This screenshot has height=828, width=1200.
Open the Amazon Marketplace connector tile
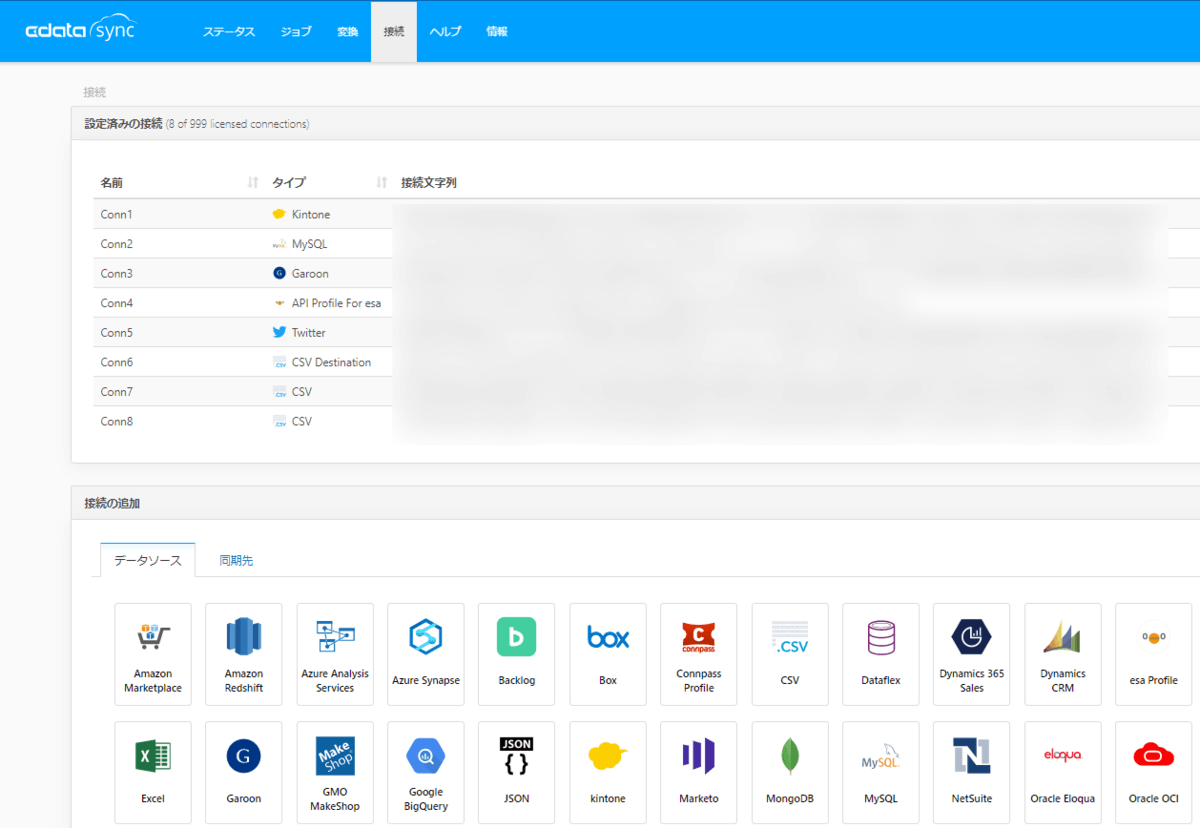[153, 654]
